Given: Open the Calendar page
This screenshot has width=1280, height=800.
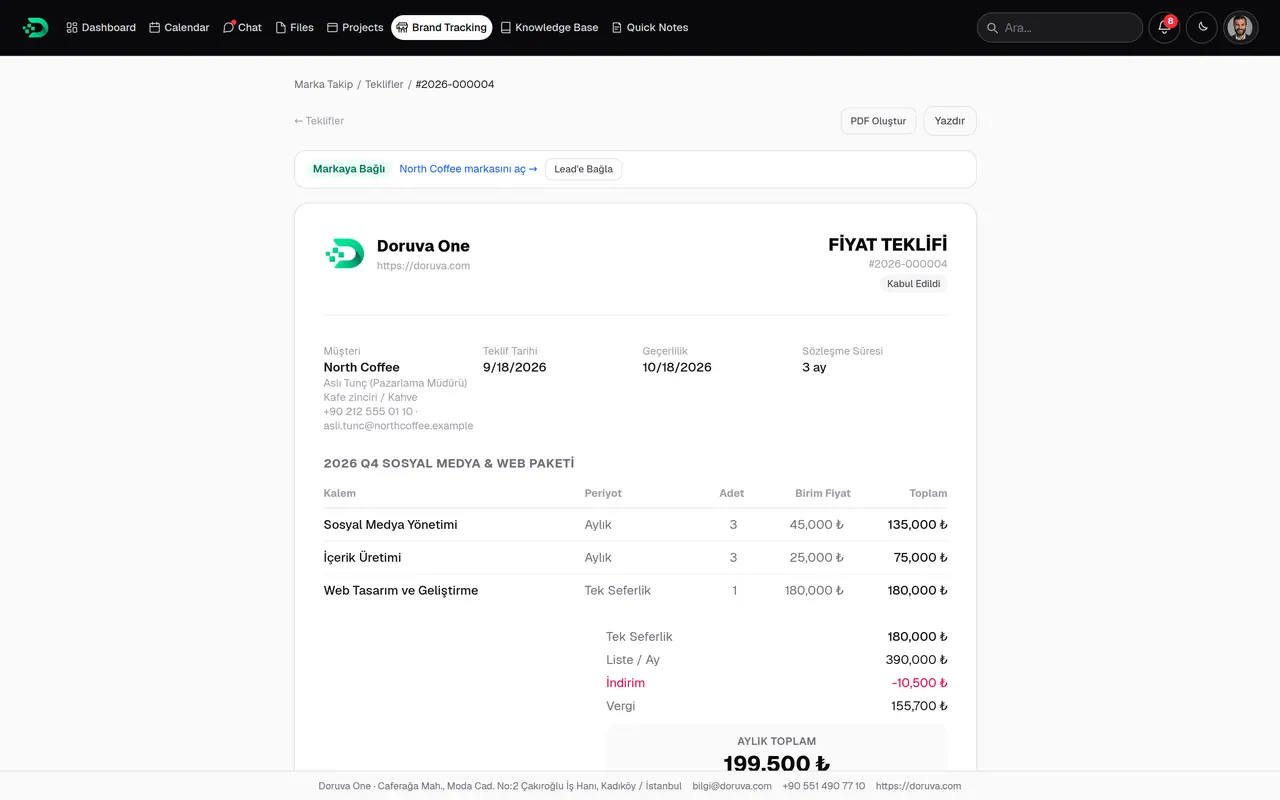Looking at the screenshot, I should click(x=179, y=27).
